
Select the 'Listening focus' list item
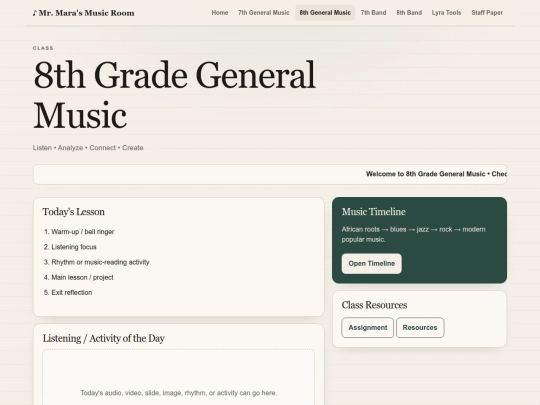(74, 247)
